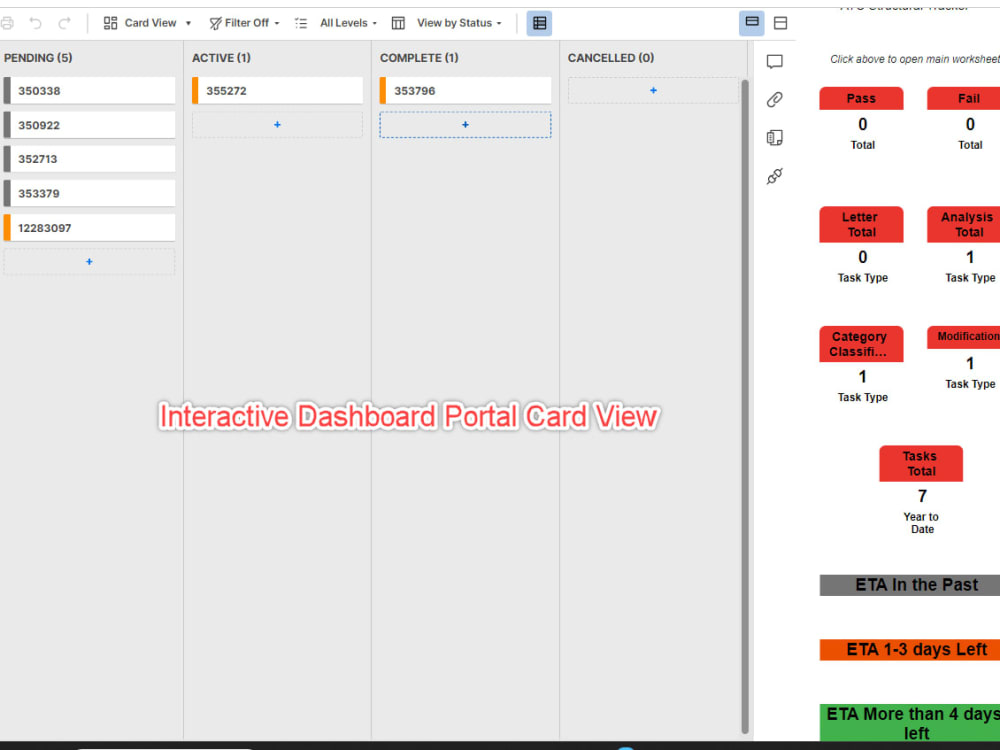1000x750 pixels.
Task: Click the Tasks Total button showing 7
Action: (920, 463)
